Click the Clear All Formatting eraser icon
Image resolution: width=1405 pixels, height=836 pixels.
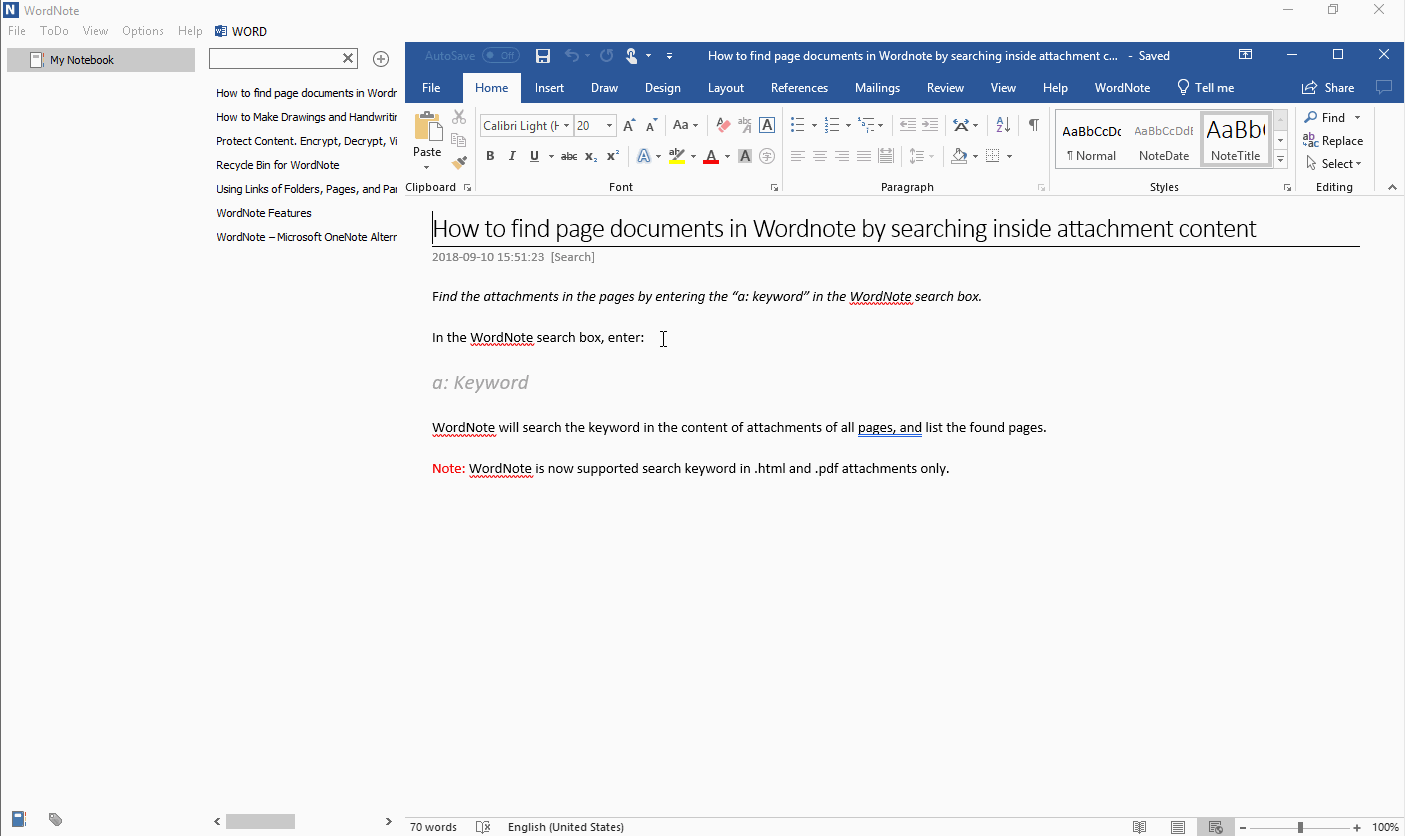coord(723,125)
